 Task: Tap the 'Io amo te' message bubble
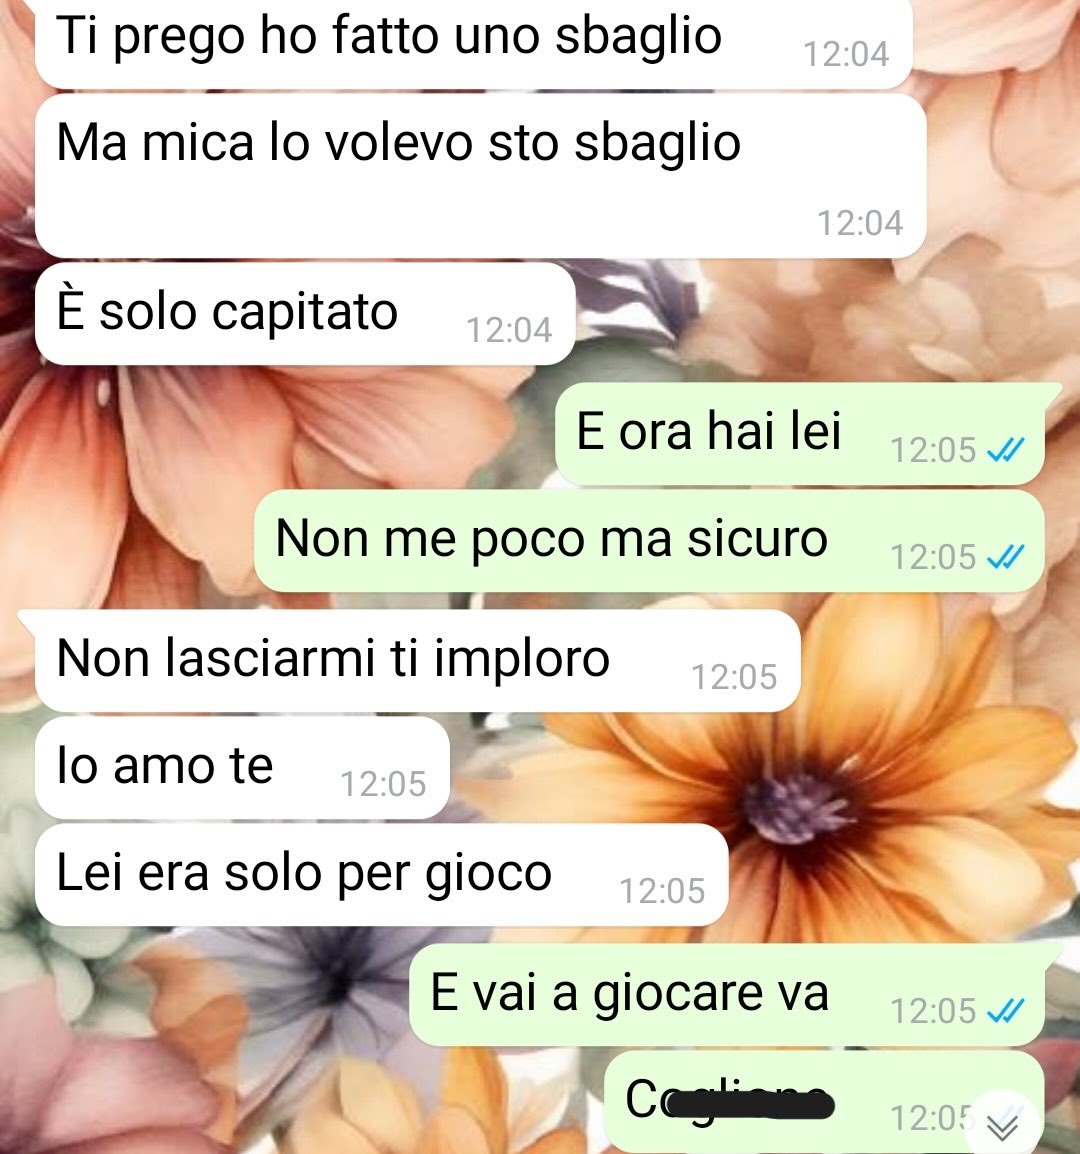(x=242, y=768)
